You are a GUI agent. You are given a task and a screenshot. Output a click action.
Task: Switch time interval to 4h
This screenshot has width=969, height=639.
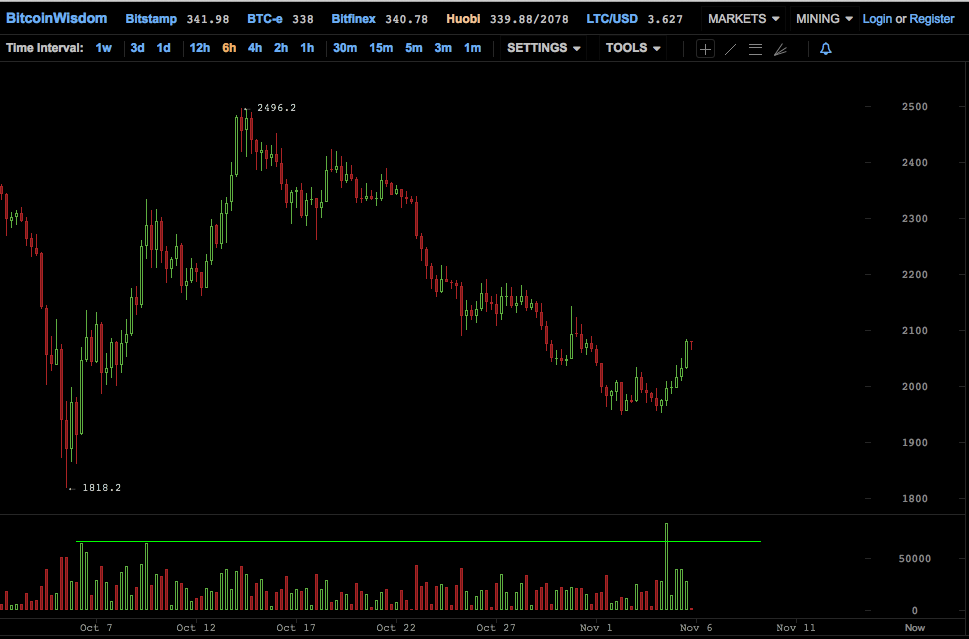(255, 48)
